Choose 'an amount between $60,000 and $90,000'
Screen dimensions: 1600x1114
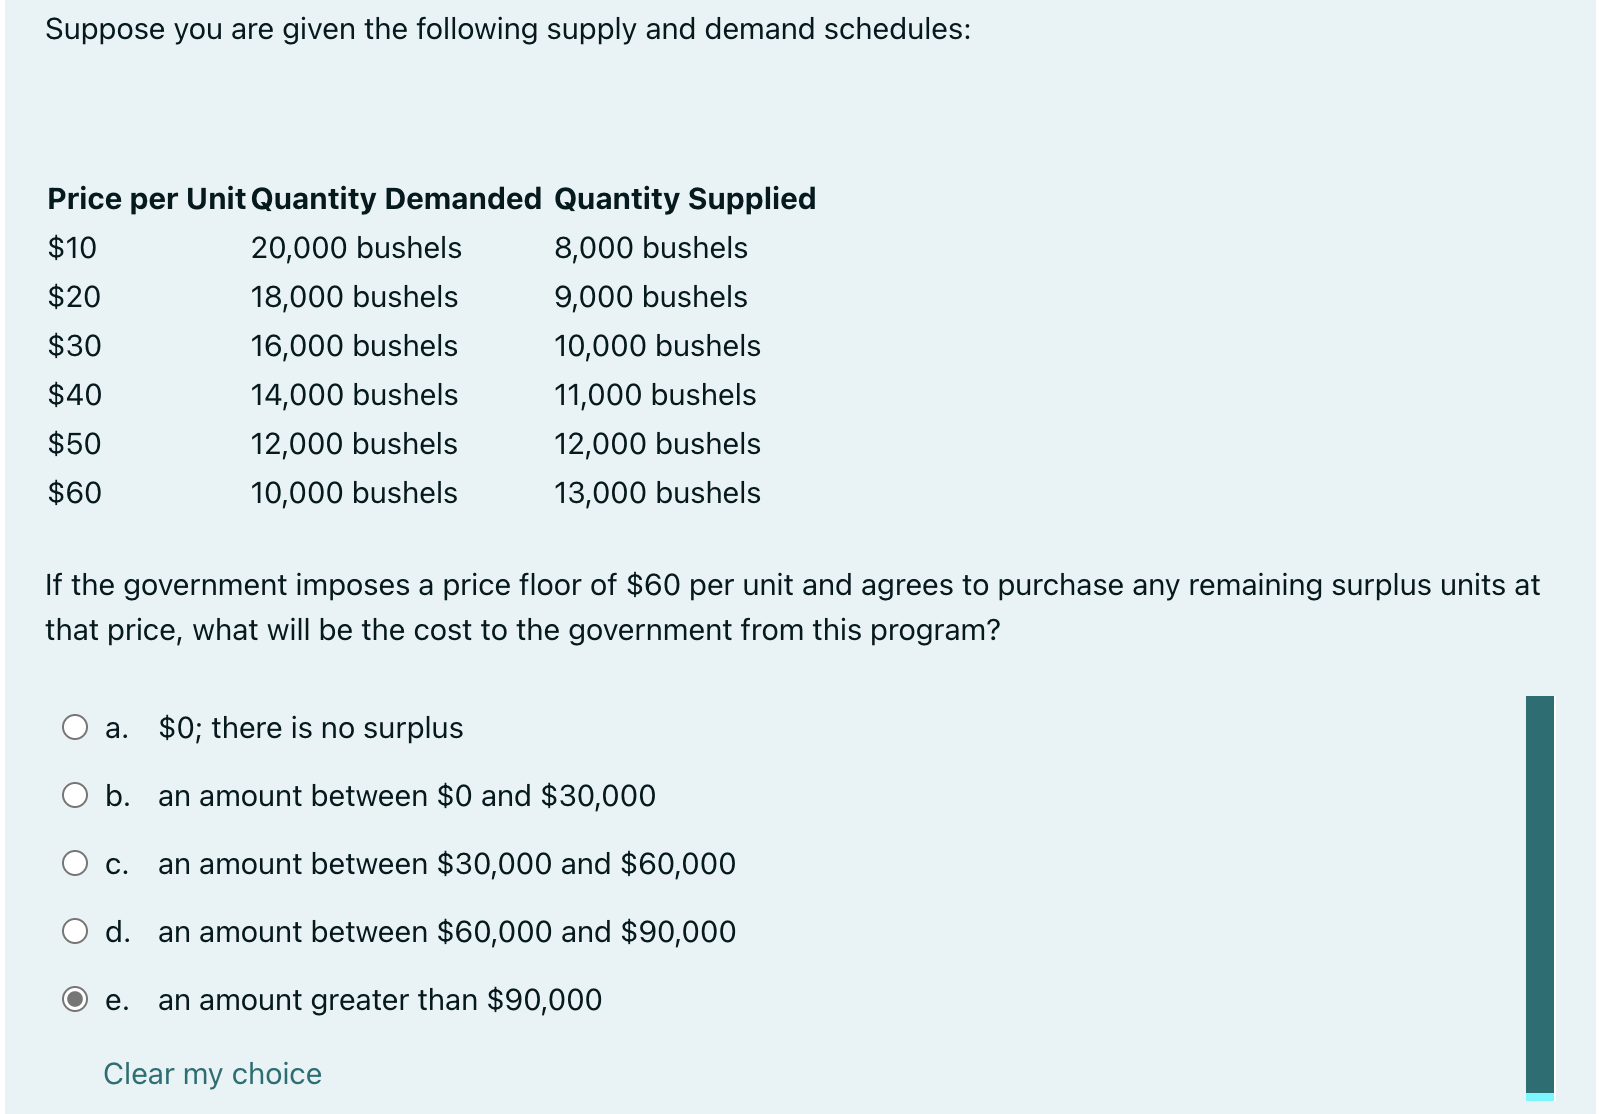pos(446,931)
